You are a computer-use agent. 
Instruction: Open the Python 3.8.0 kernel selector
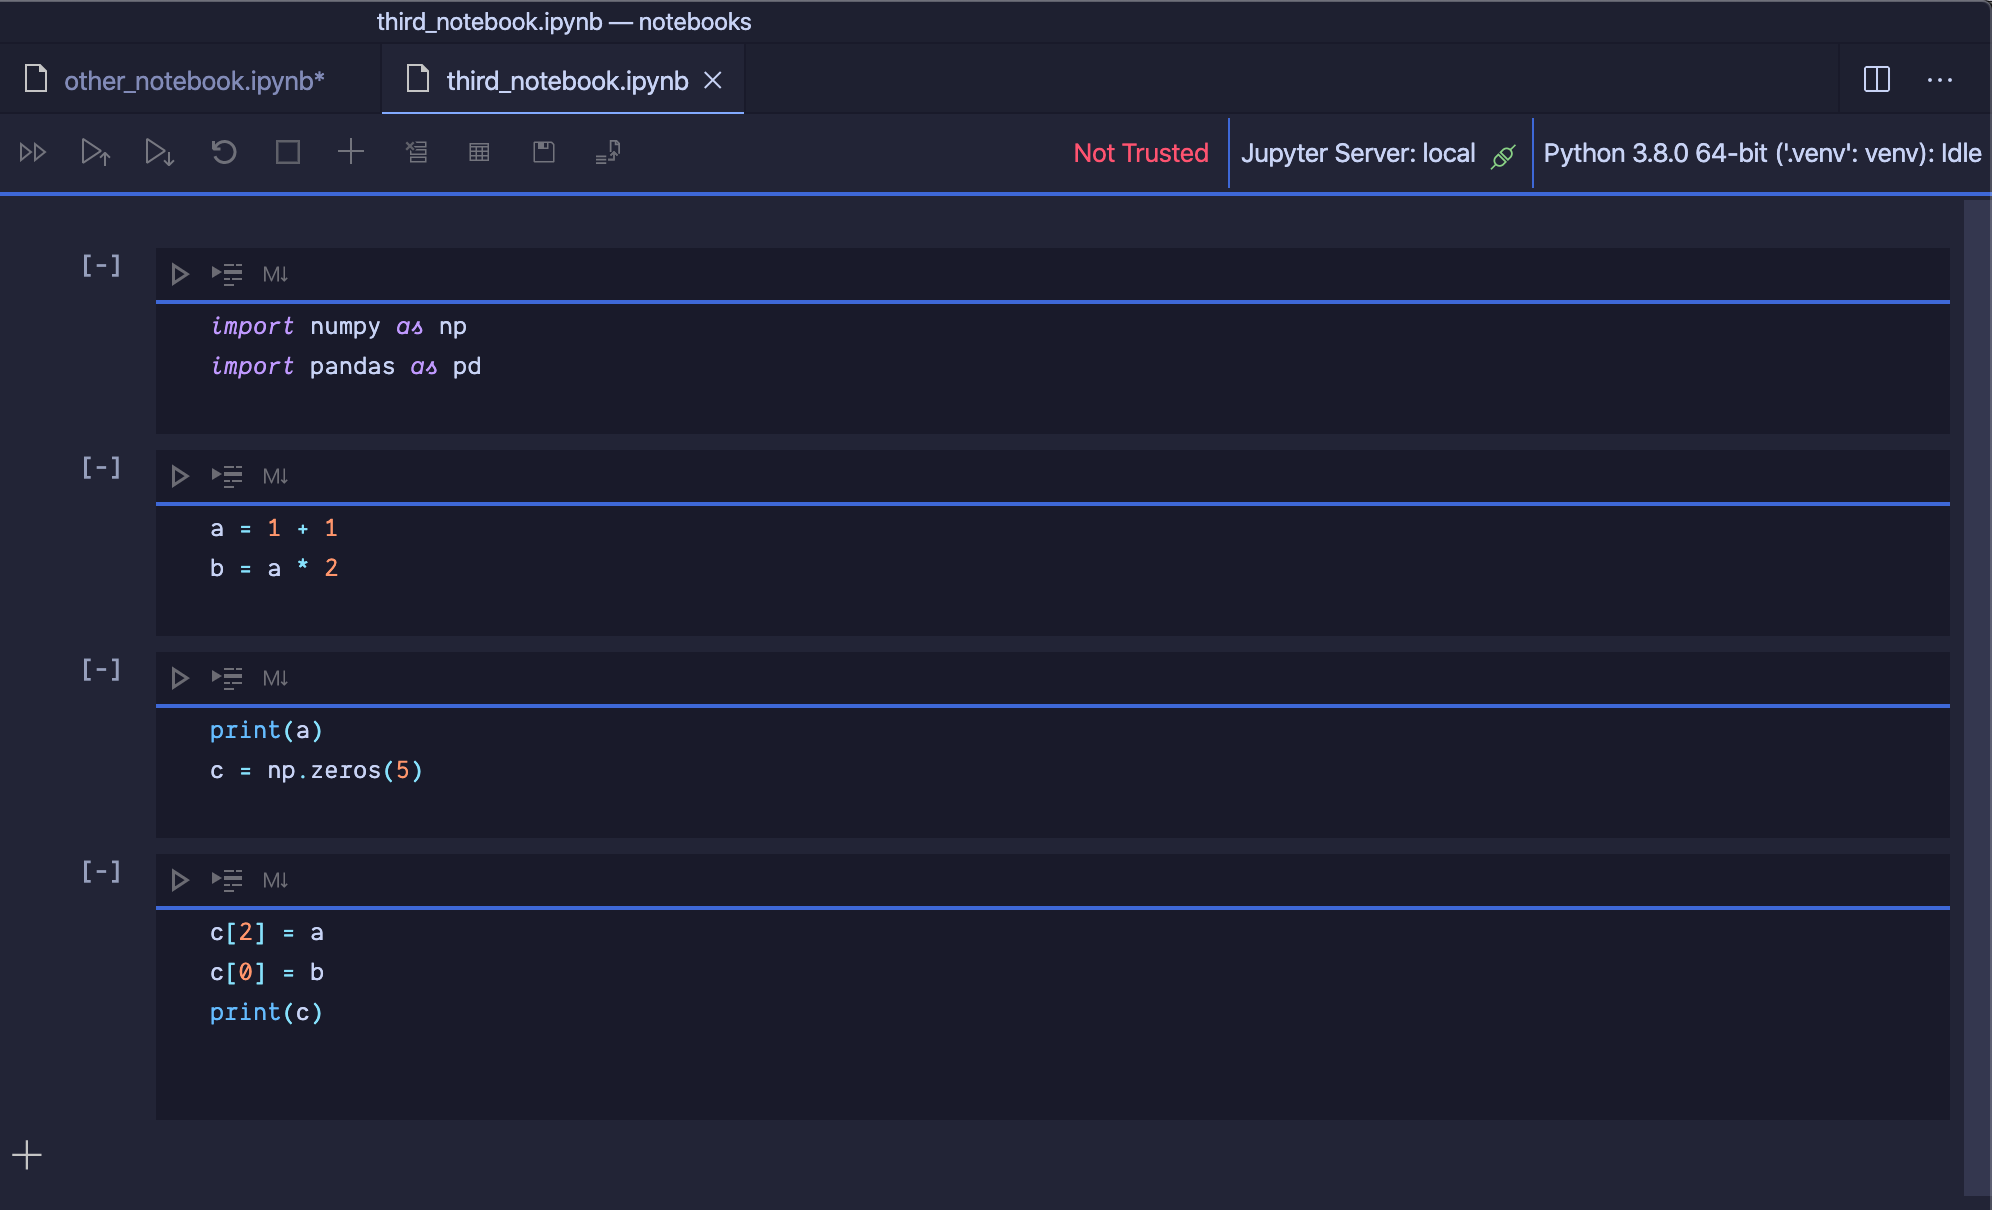coord(1762,153)
